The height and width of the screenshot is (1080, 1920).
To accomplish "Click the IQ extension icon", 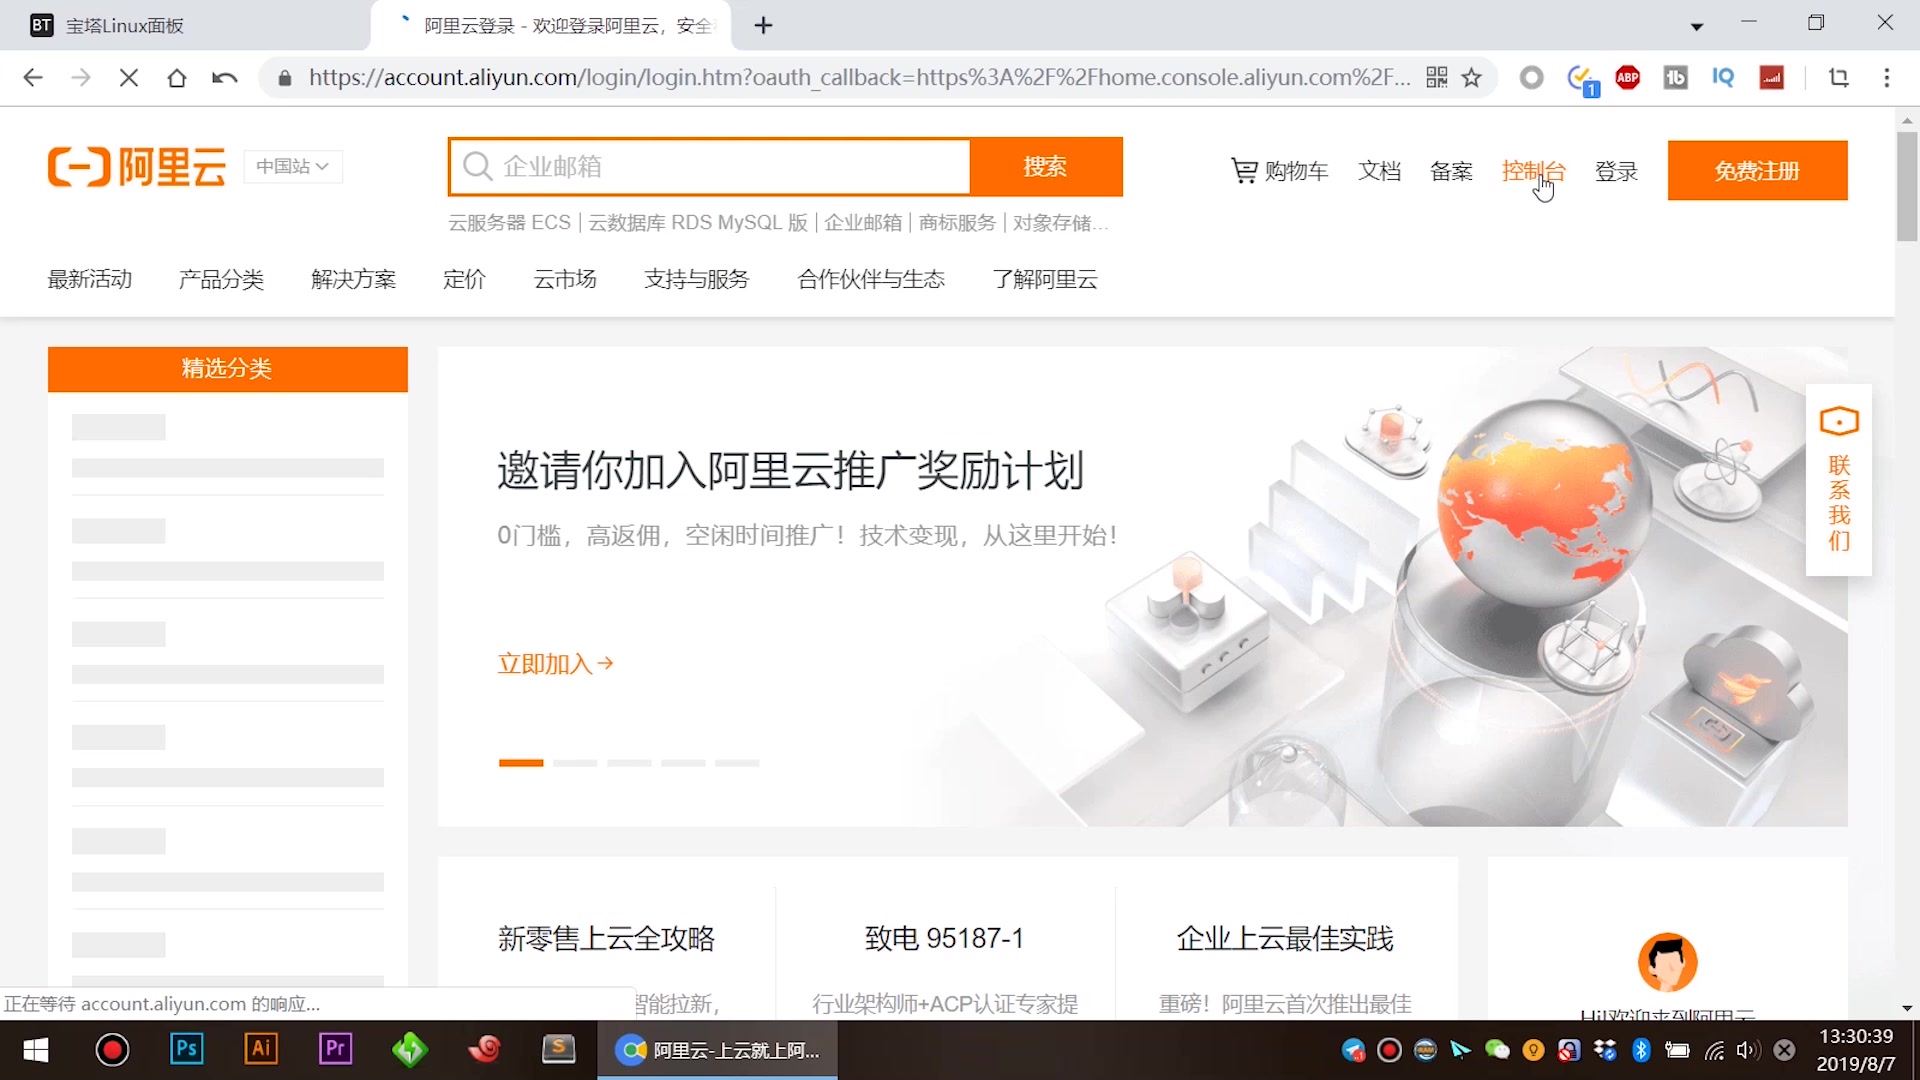I will 1723,78.
